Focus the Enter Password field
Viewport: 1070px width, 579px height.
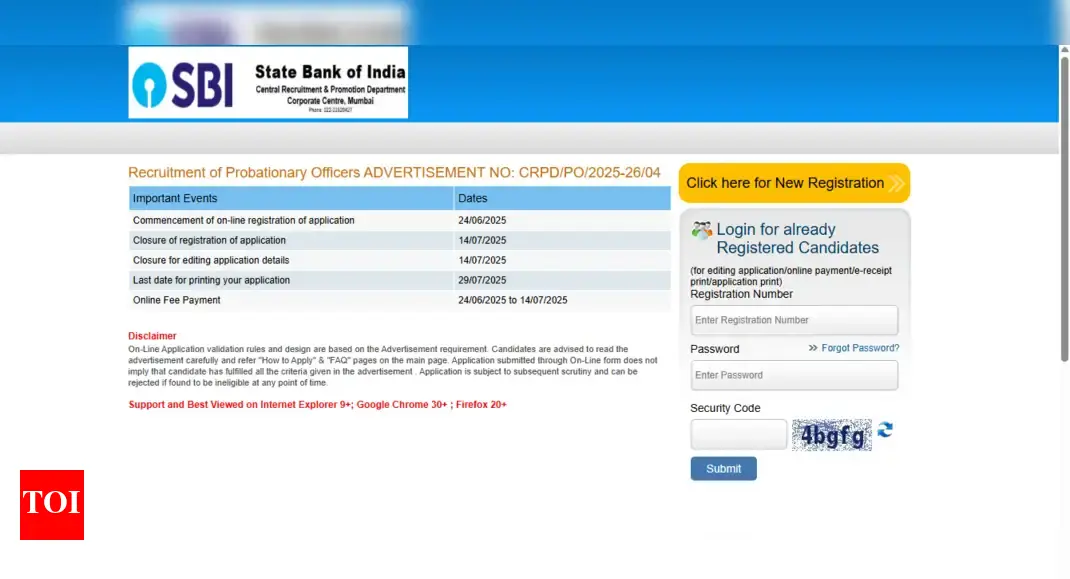point(794,376)
